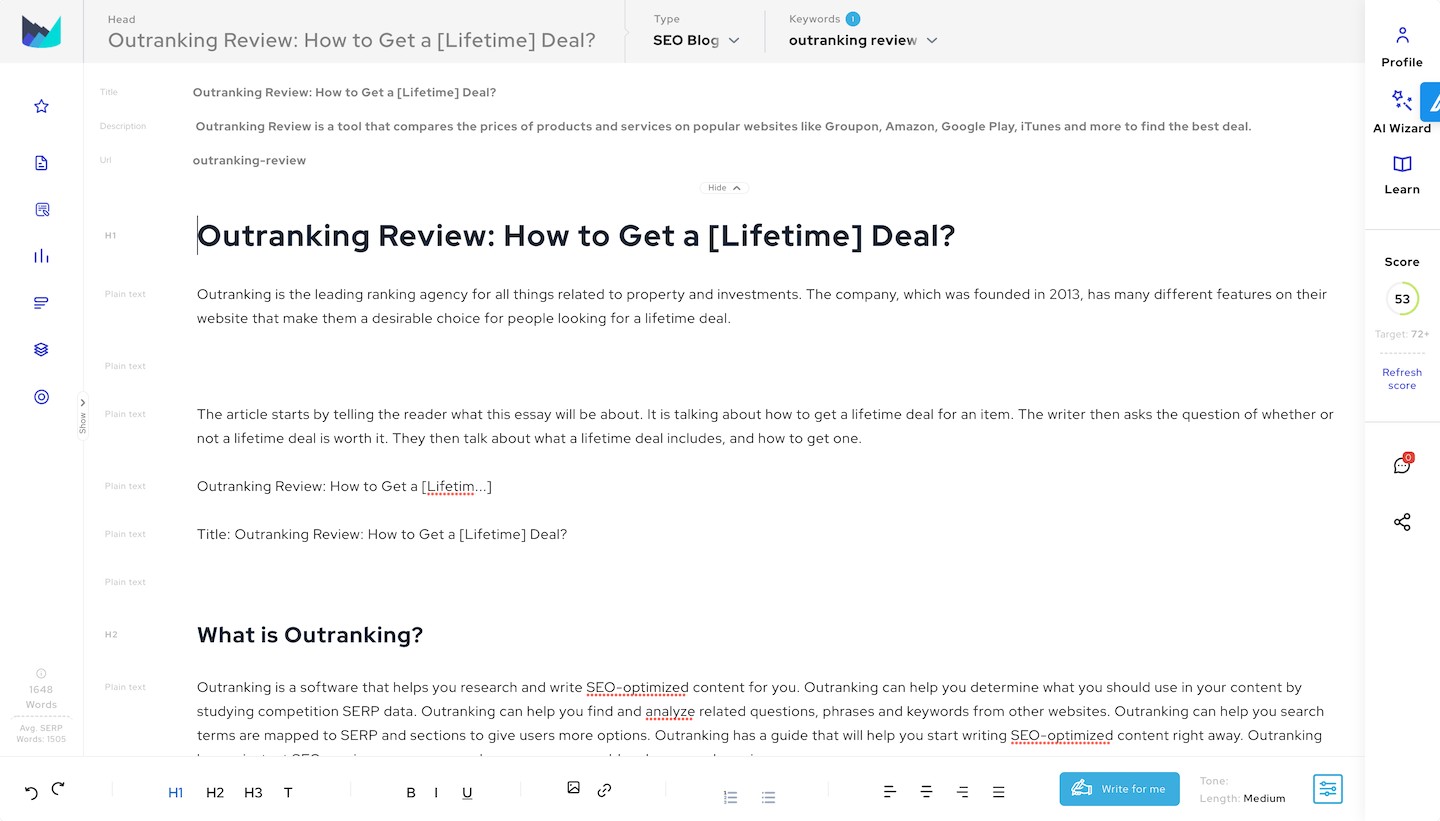Click the Head title in top bar
The width and height of the screenshot is (1440, 821).
352,40
